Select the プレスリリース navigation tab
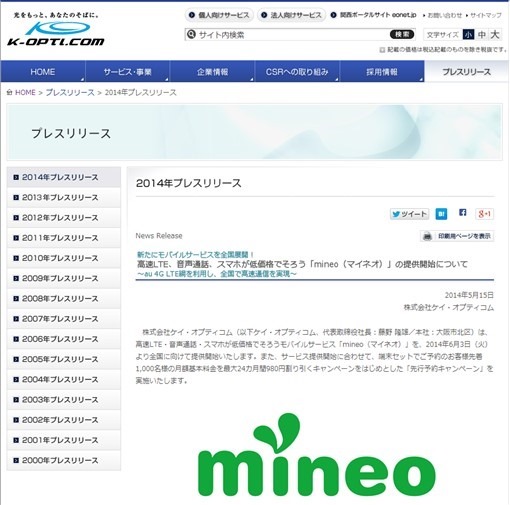510x505 pixels. click(x=466, y=72)
